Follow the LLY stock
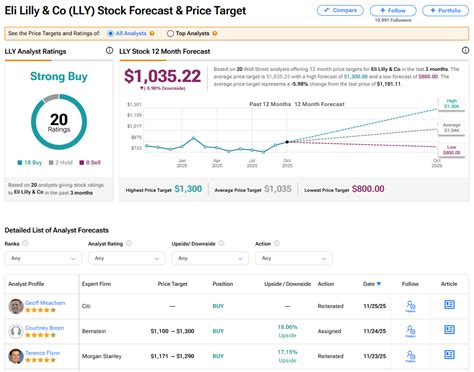 pos(393,10)
